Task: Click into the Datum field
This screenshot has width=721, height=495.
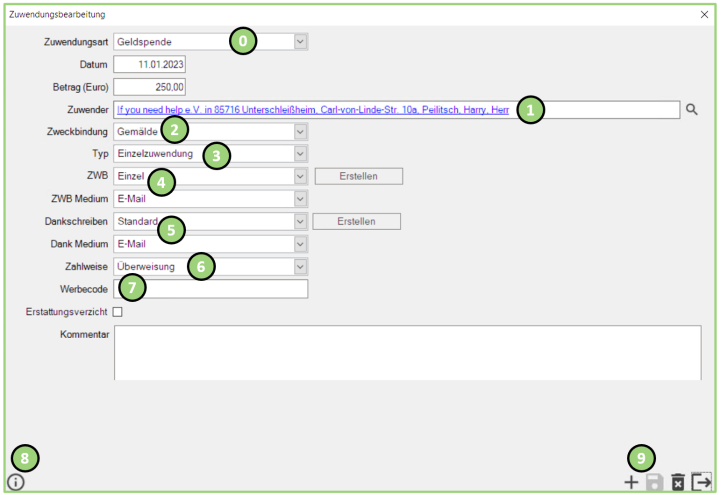Action: pyautogui.click(x=150, y=65)
